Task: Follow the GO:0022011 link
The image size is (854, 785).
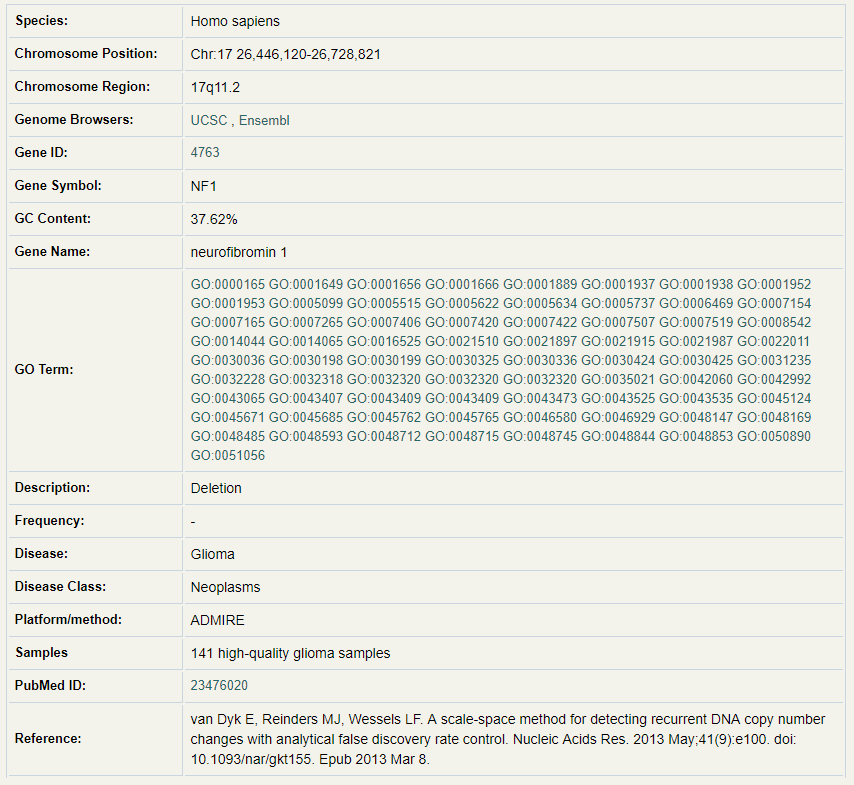Action: pyautogui.click(x=773, y=342)
